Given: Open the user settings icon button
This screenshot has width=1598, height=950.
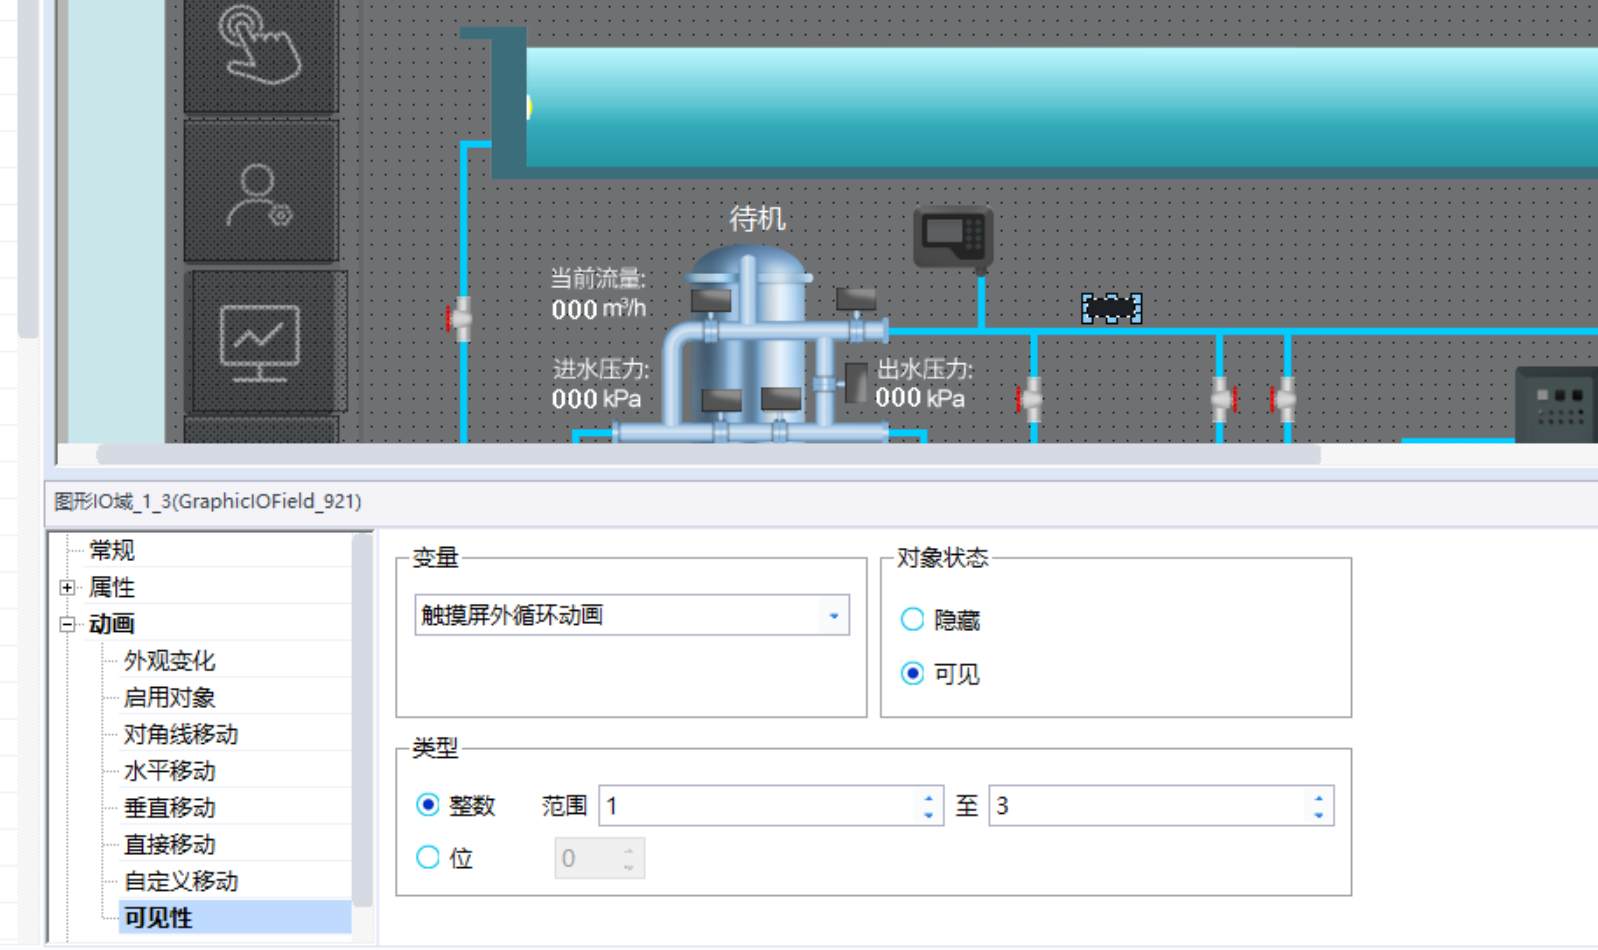Looking at the screenshot, I should point(261,192).
